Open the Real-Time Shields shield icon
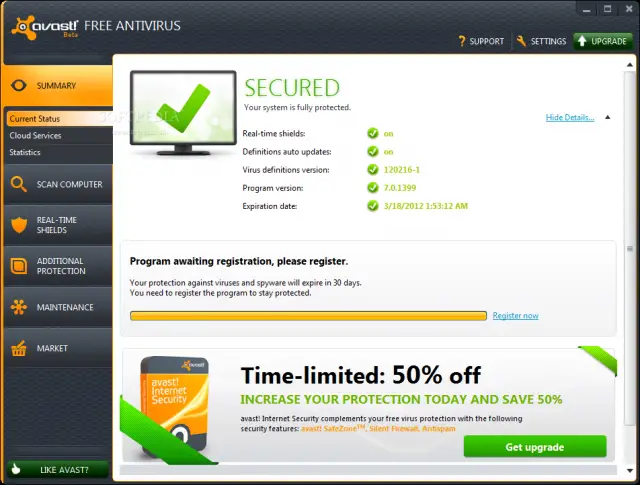The height and width of the screenshot is (485, 640). pyautogui.click(x=19, y=225)
